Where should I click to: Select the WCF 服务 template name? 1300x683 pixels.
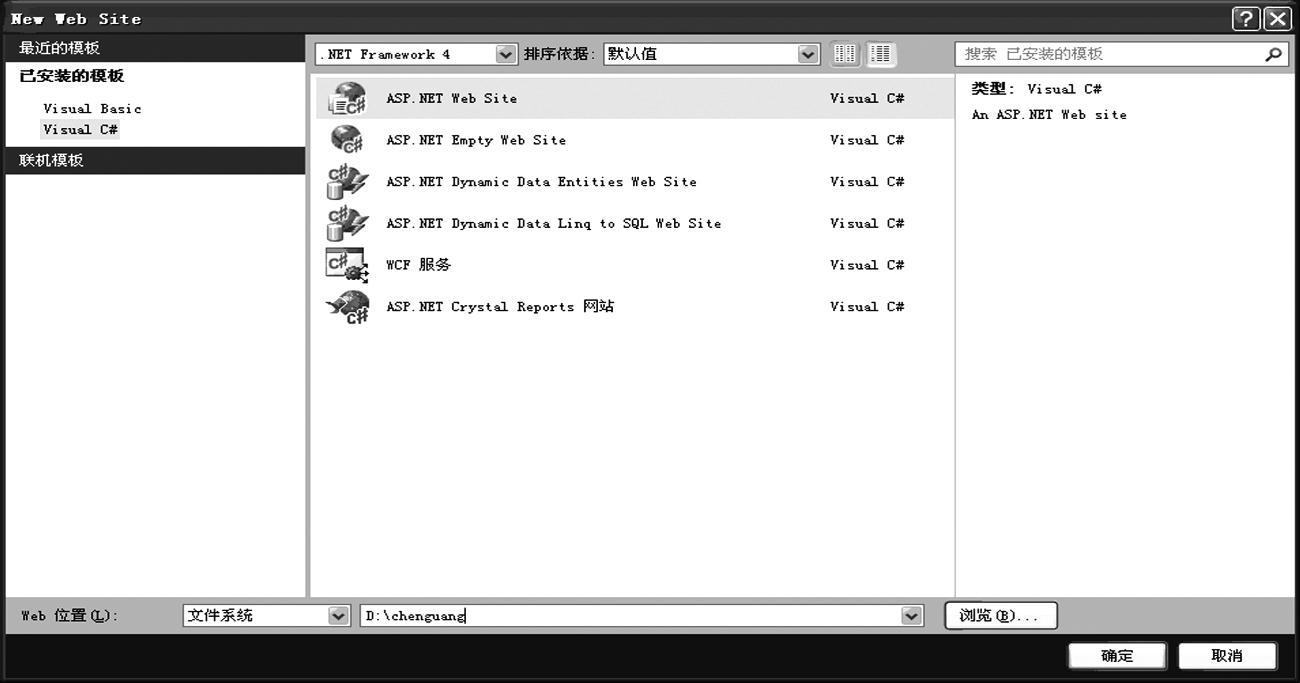coord(419,265)
